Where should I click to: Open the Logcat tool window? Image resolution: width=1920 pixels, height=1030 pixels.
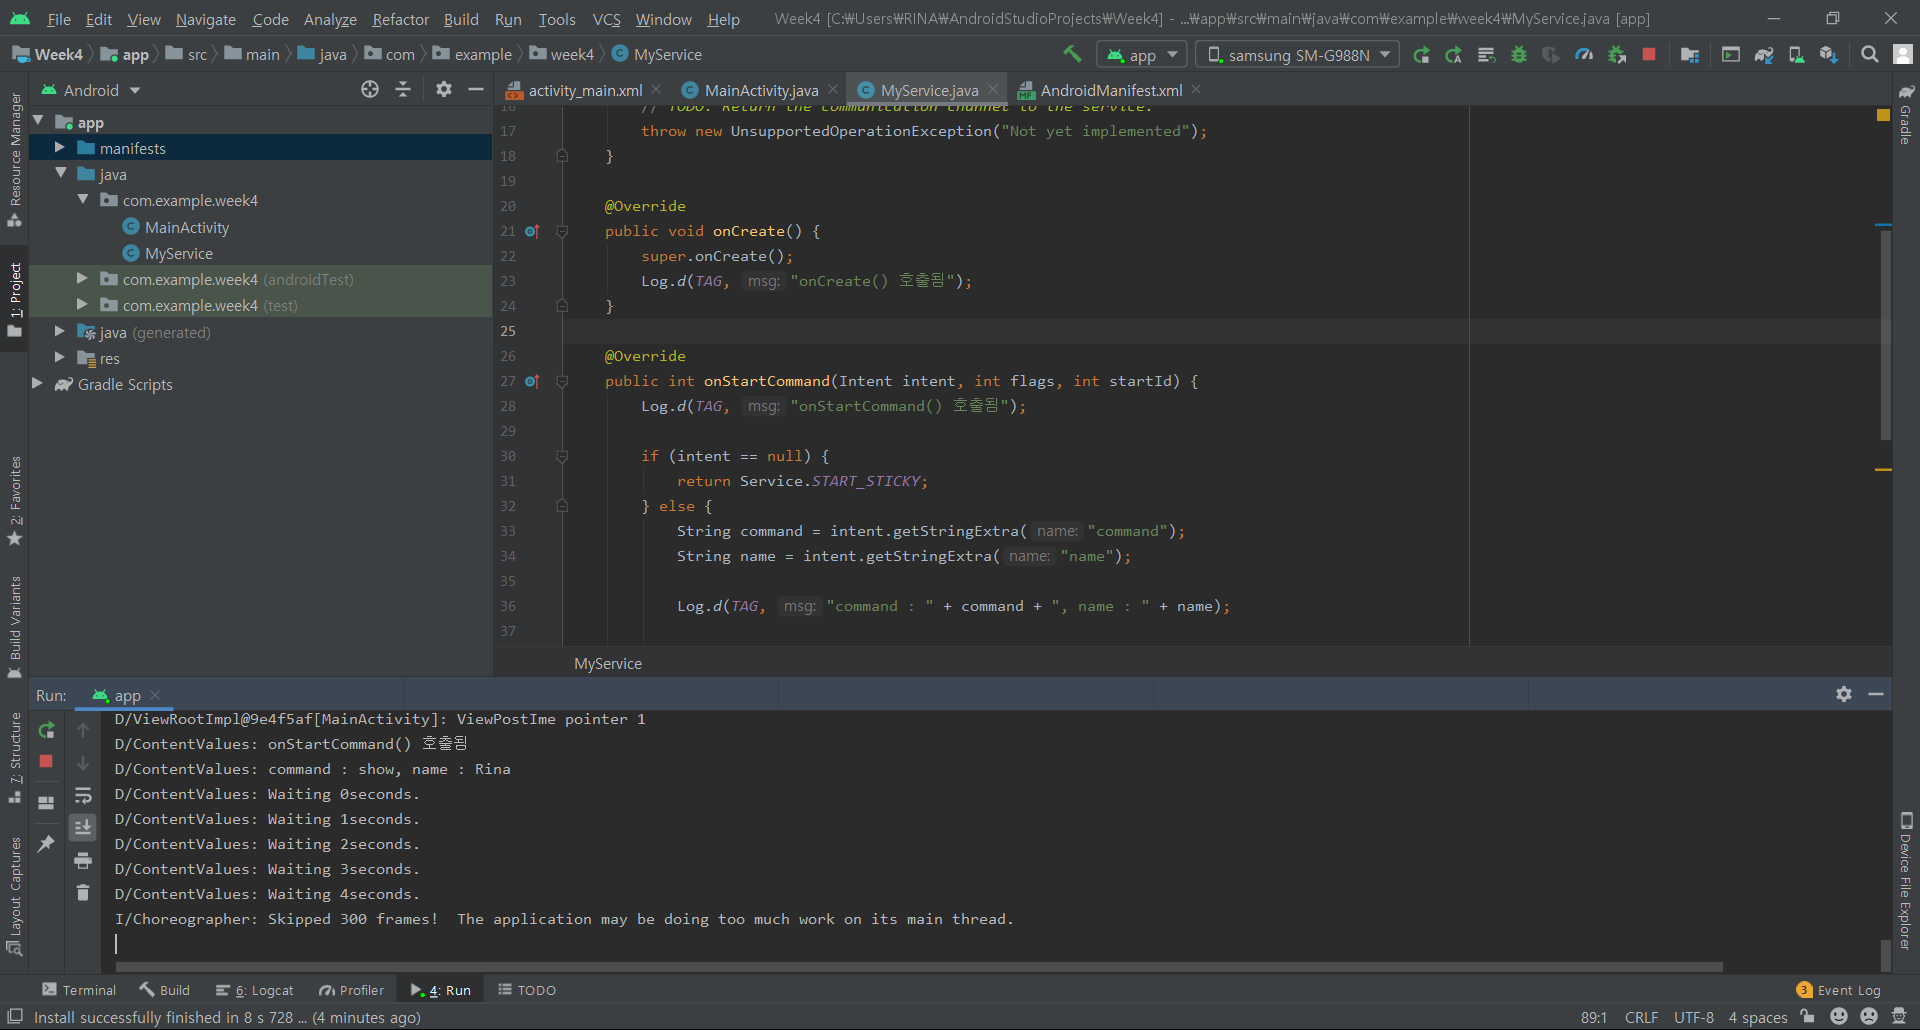click(x=255, y=990)
